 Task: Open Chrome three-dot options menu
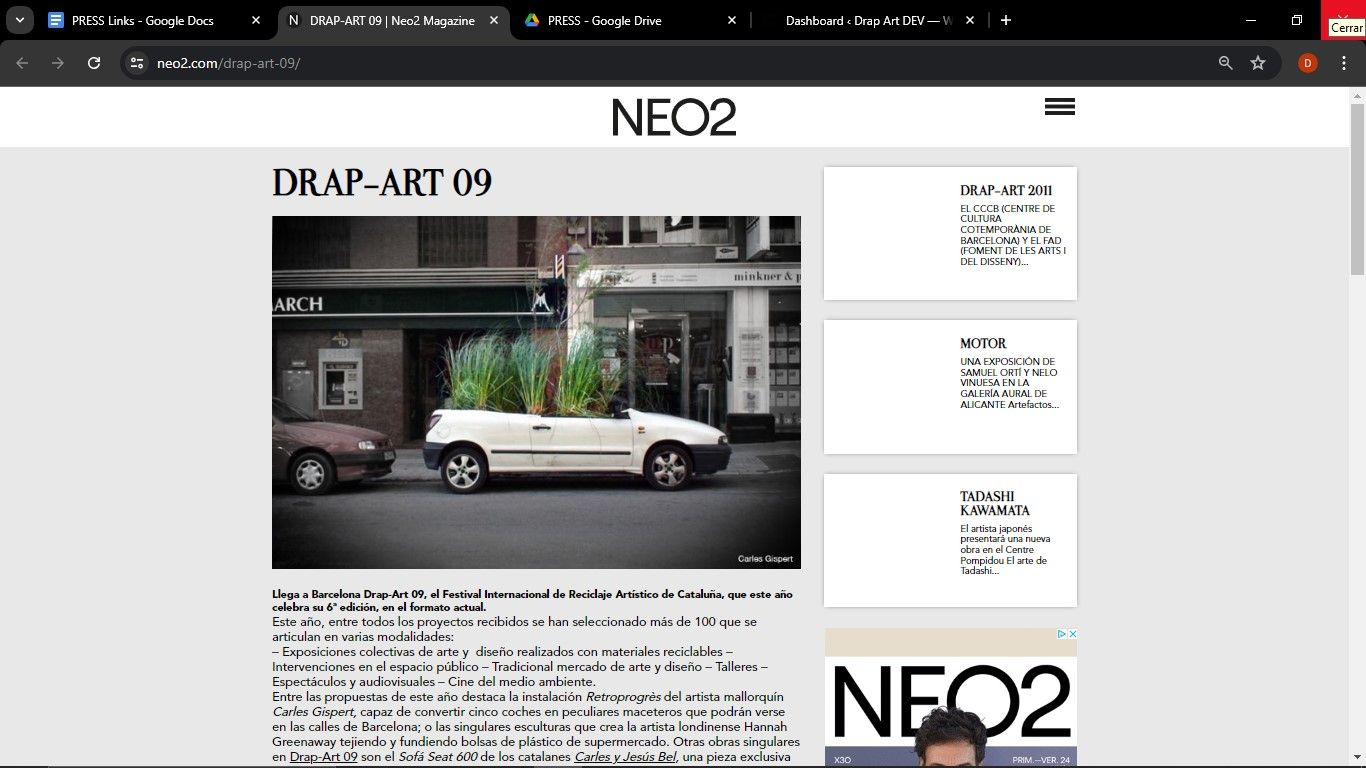pos(1343,63)
